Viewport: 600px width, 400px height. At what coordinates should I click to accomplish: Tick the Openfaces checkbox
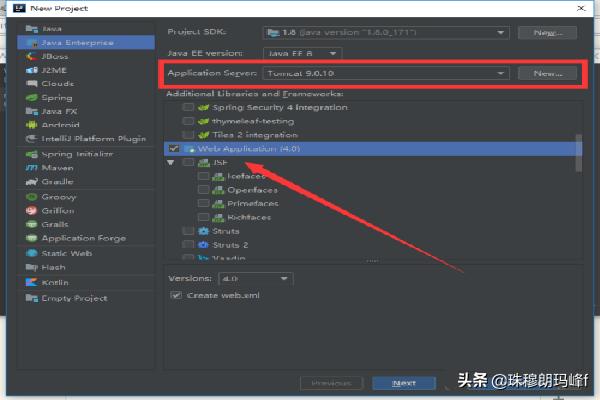(x=203, y=190)
